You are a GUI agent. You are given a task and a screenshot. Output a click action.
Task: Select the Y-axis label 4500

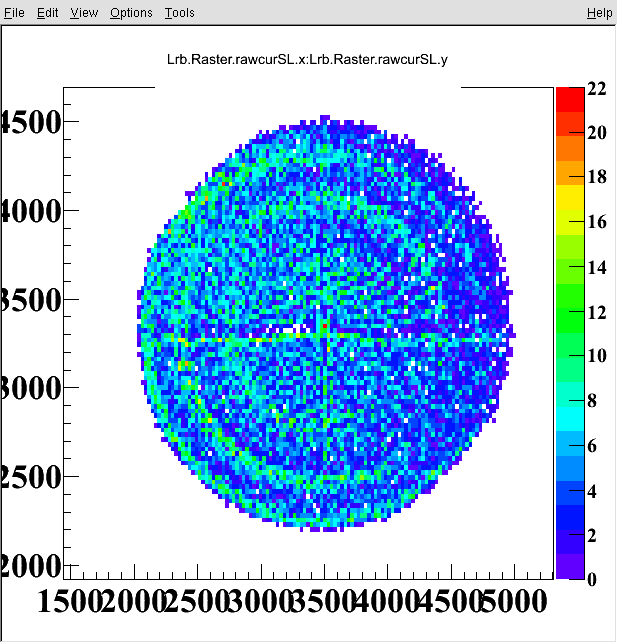point(31,122)
